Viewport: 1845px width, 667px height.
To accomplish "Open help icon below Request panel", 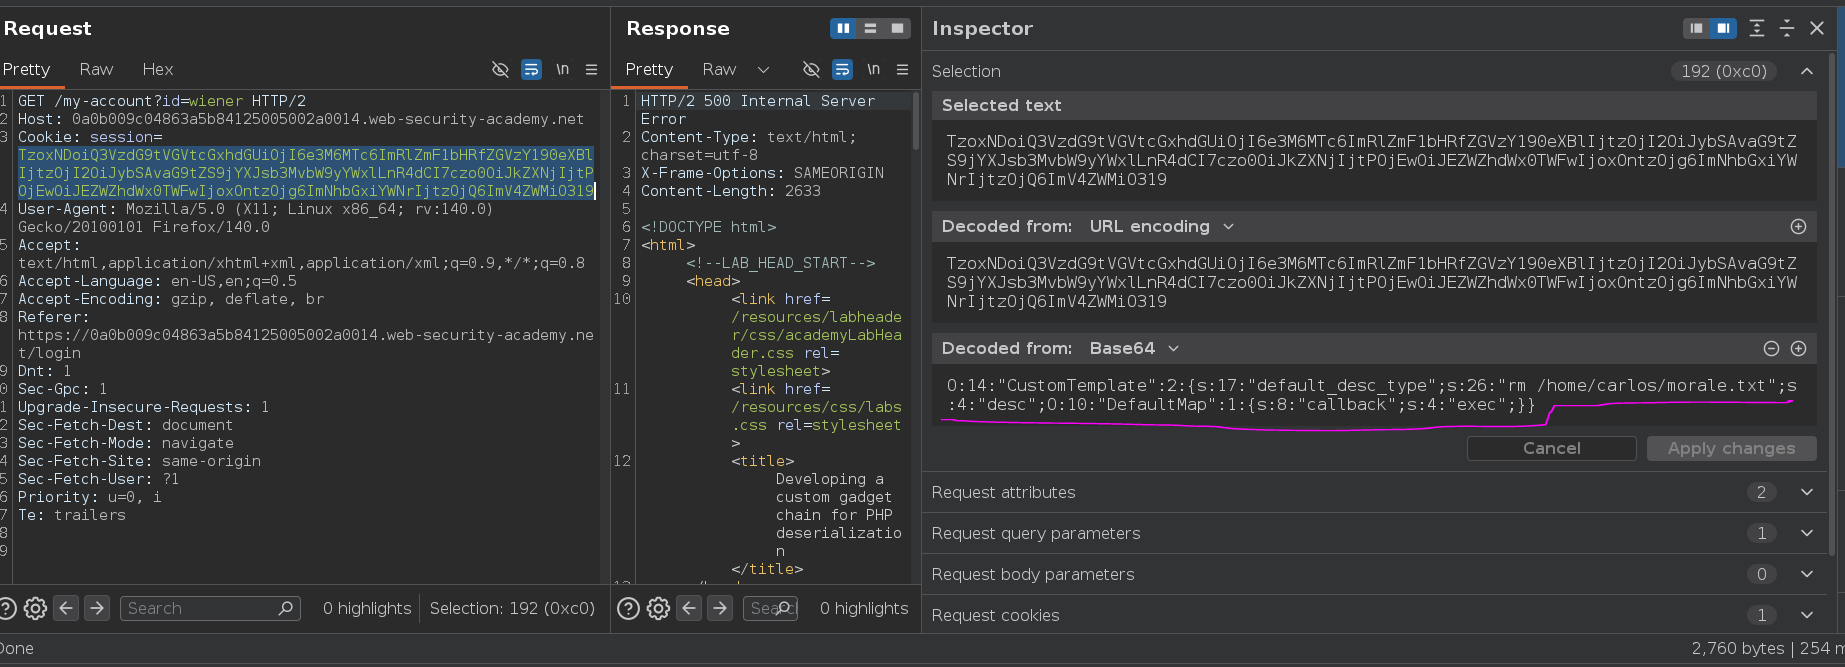I will point(8,608).
